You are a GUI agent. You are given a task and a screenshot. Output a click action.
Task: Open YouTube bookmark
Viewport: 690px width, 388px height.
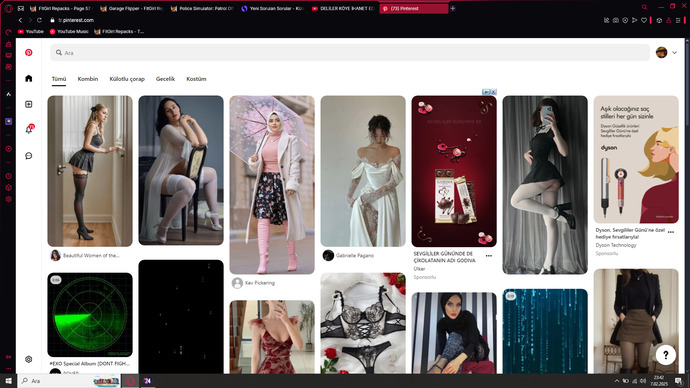[x=31, y=32]
